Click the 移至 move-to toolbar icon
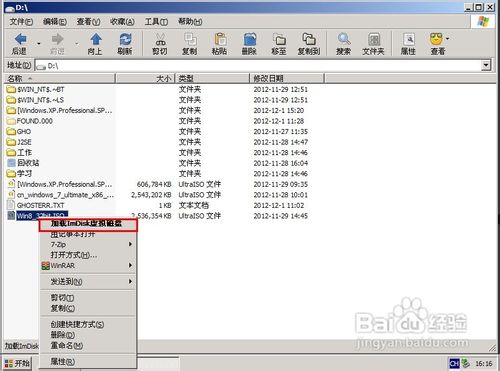The width and height of the screenshot is (500, 371). [x=279, y=39]
